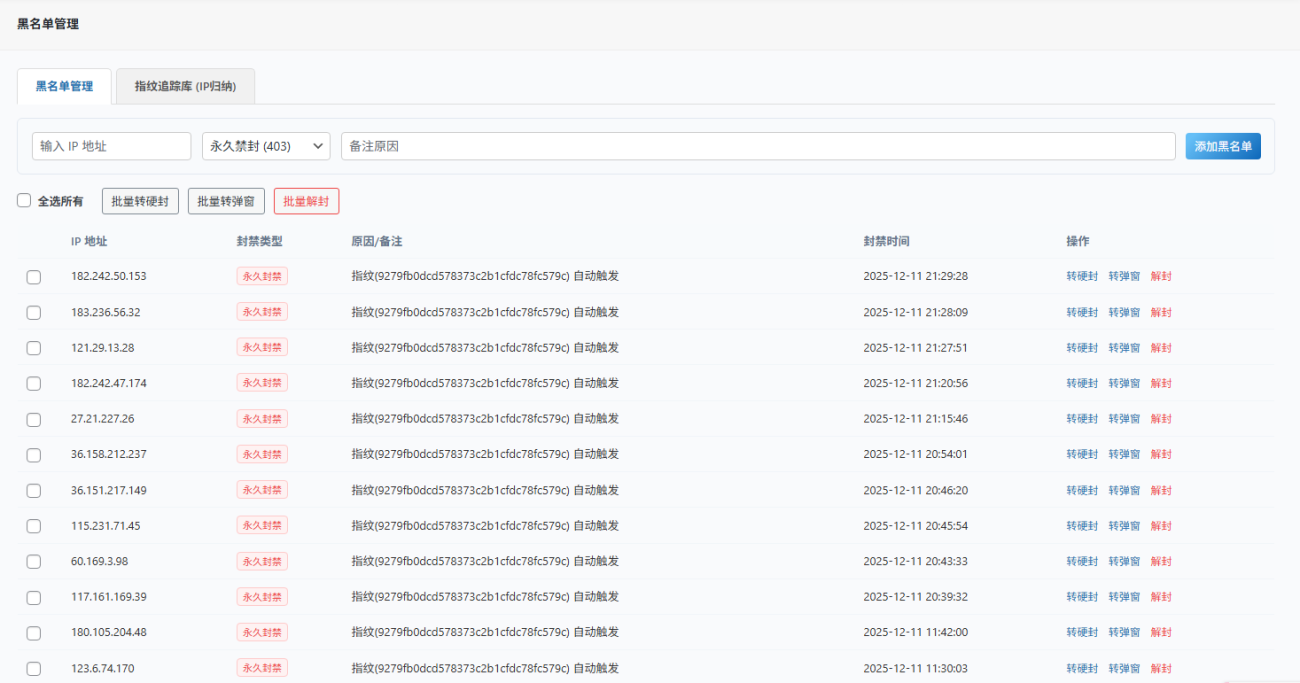勾选全选所有复选框
The image size is (1300, 683).
pos(23,200)
